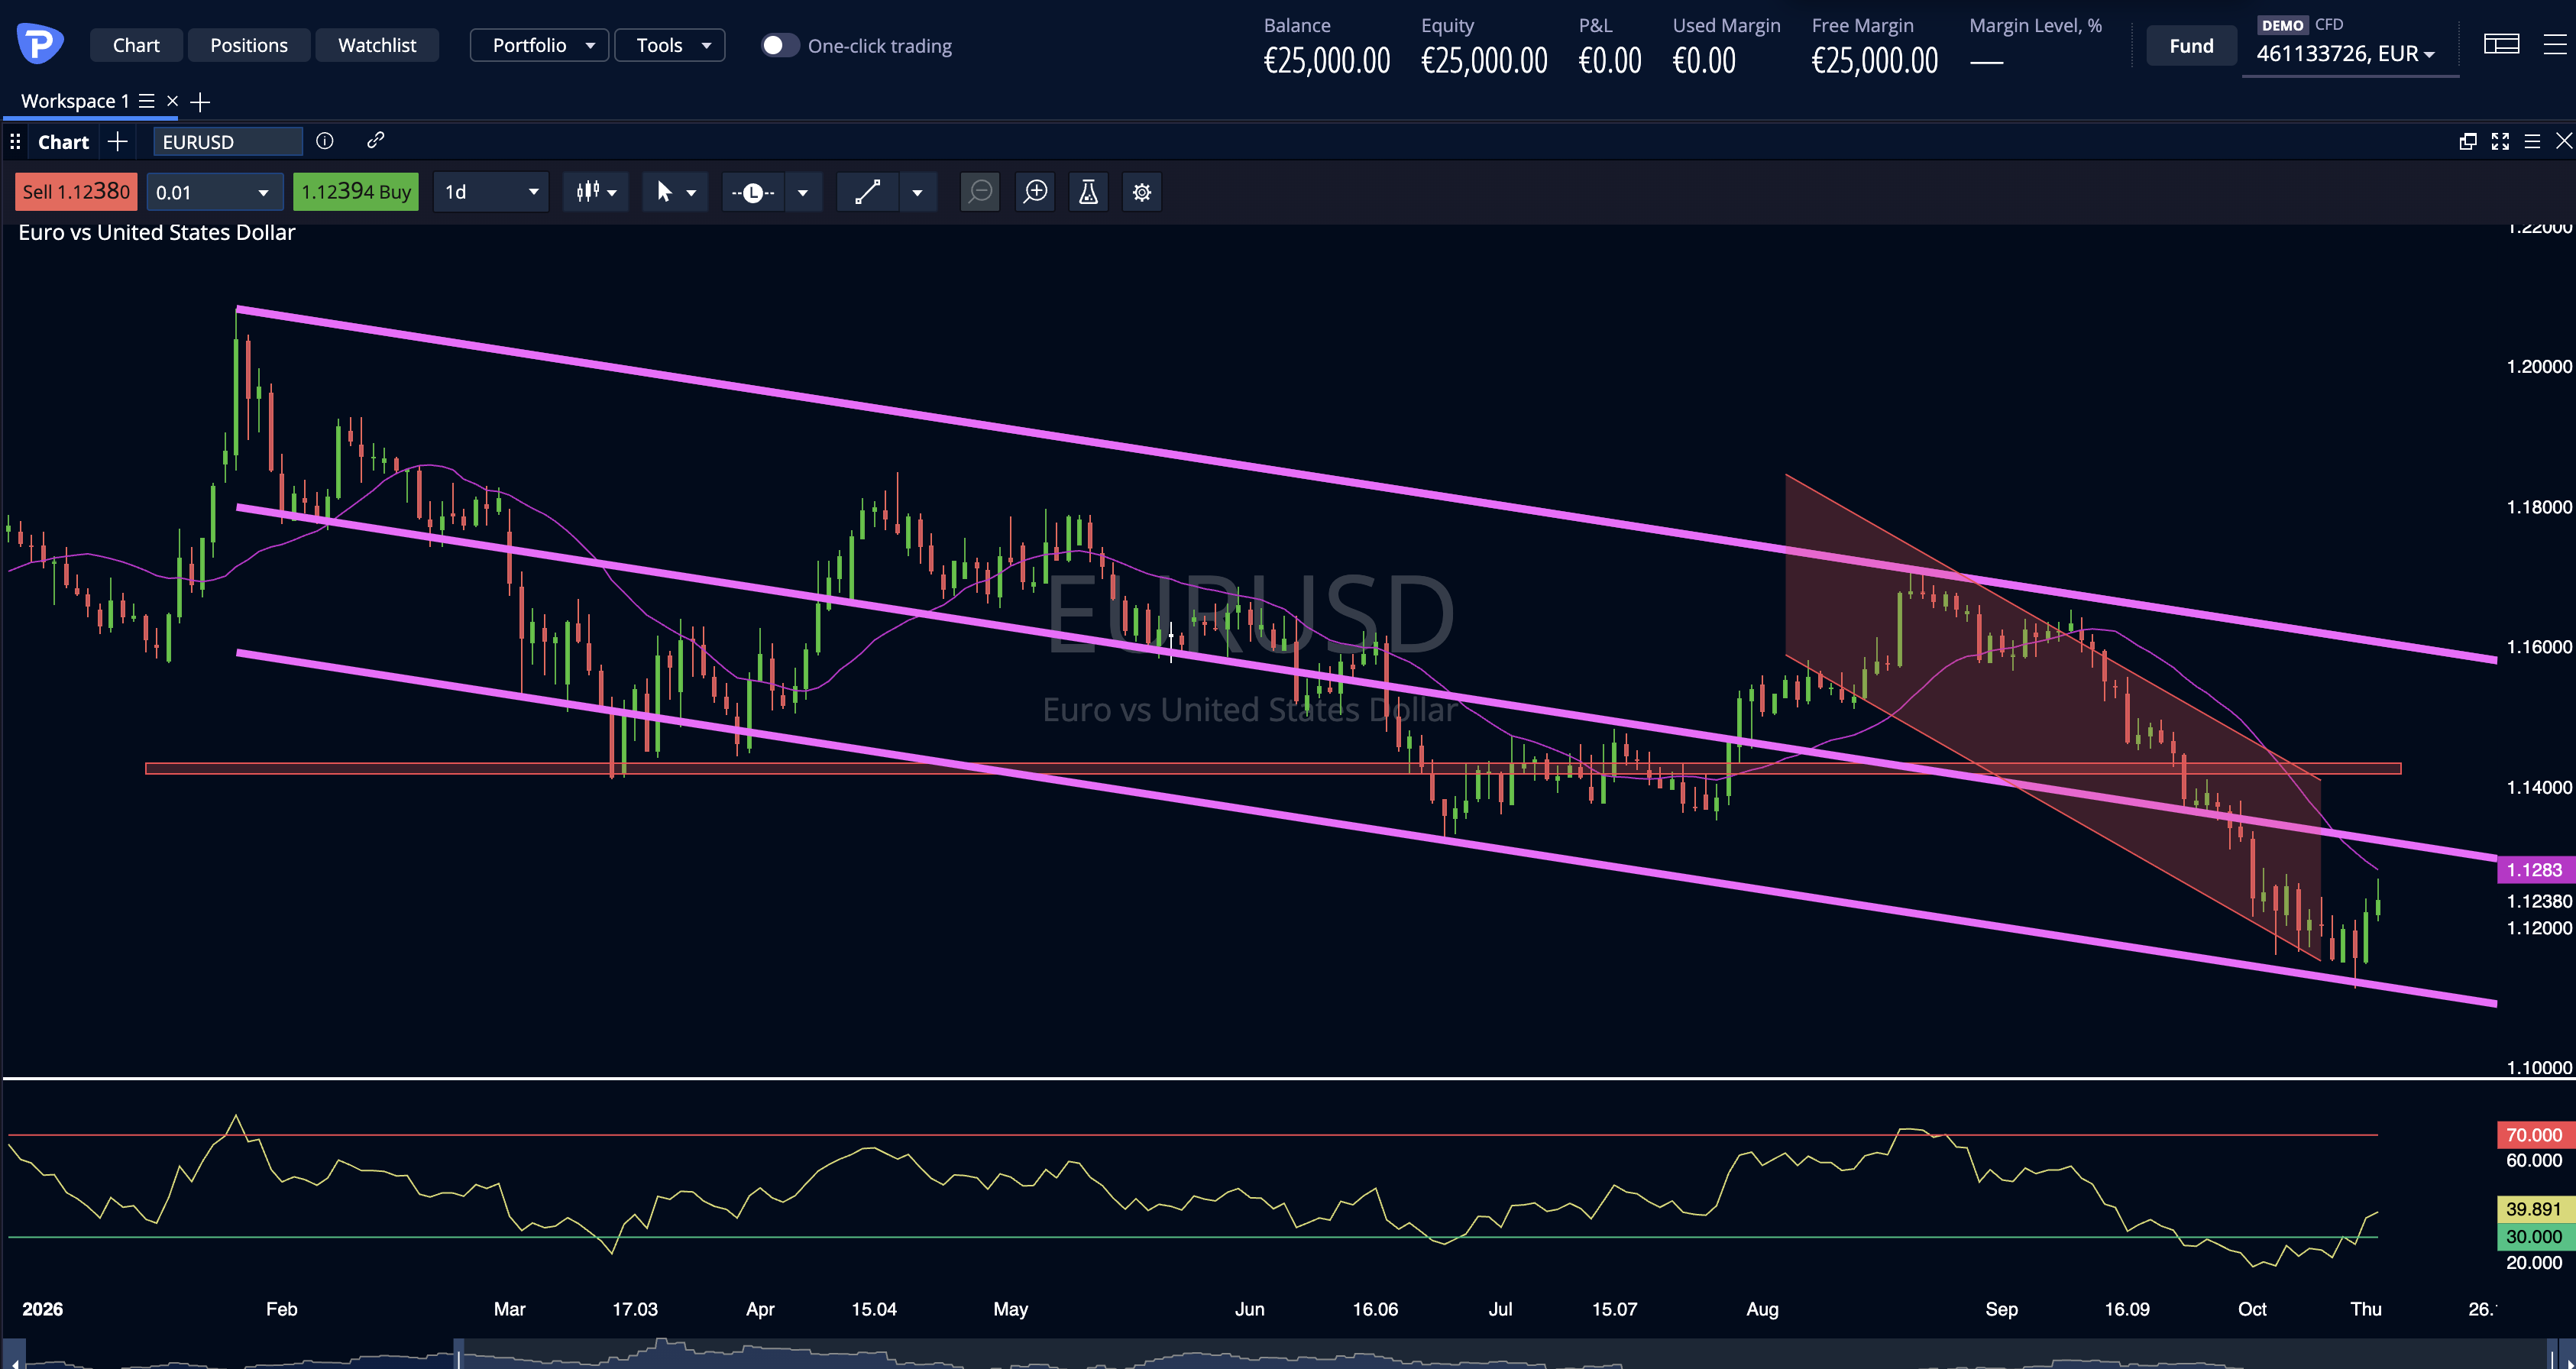Open the layout panel icon top right
The height and width of the screenshot is (1369, 2576).
click(x=2501, y=44)
